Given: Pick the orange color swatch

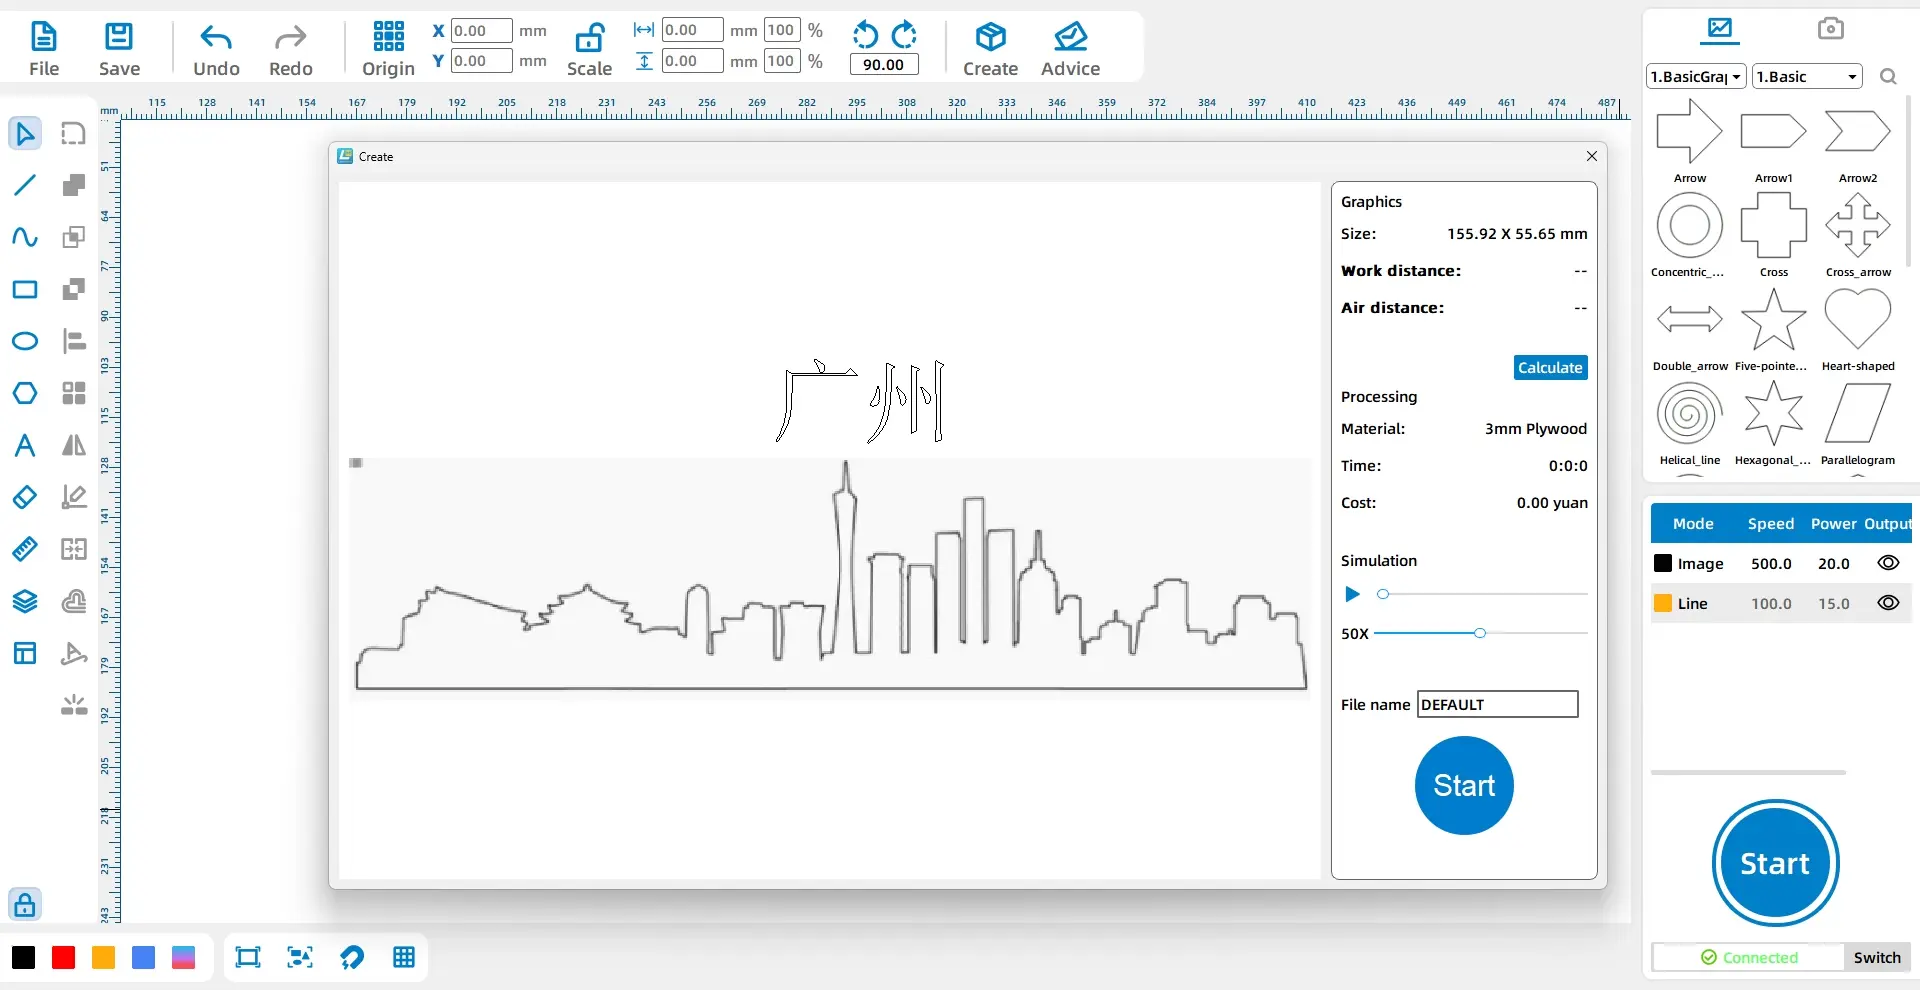Looking at the screenshot, I should [103, 958].
